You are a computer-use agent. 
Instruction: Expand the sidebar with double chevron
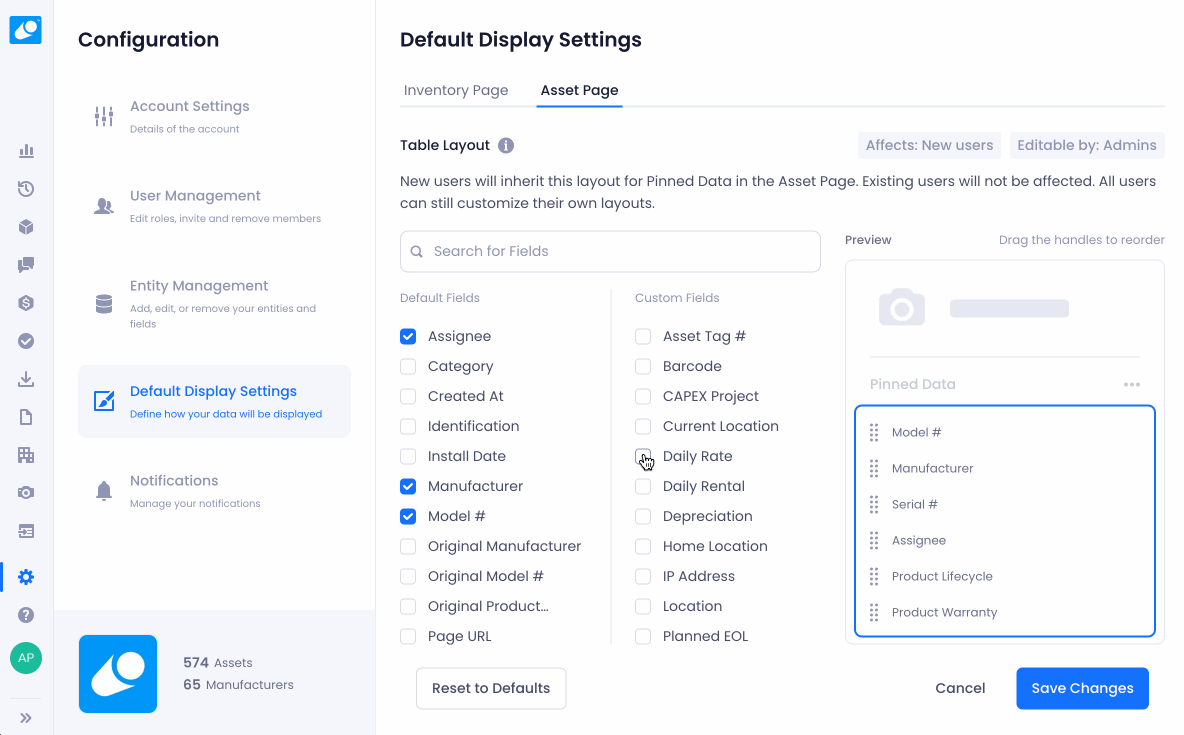26,718
